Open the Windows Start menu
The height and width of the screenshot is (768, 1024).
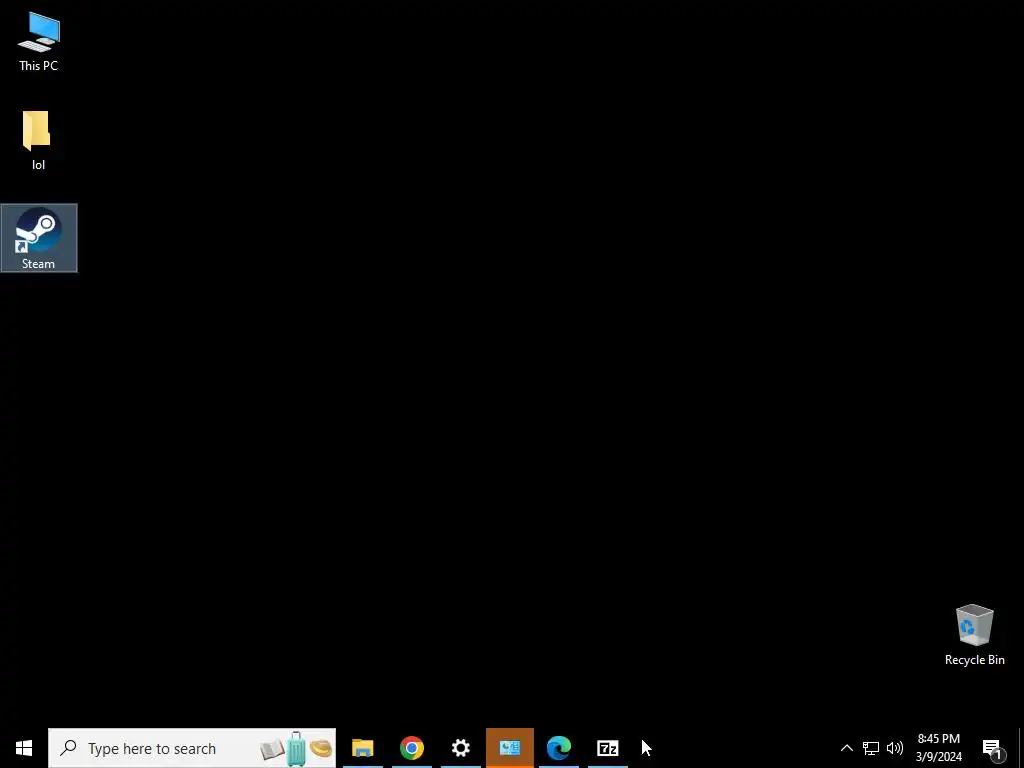pyautogui.click(x=24, y=748)
